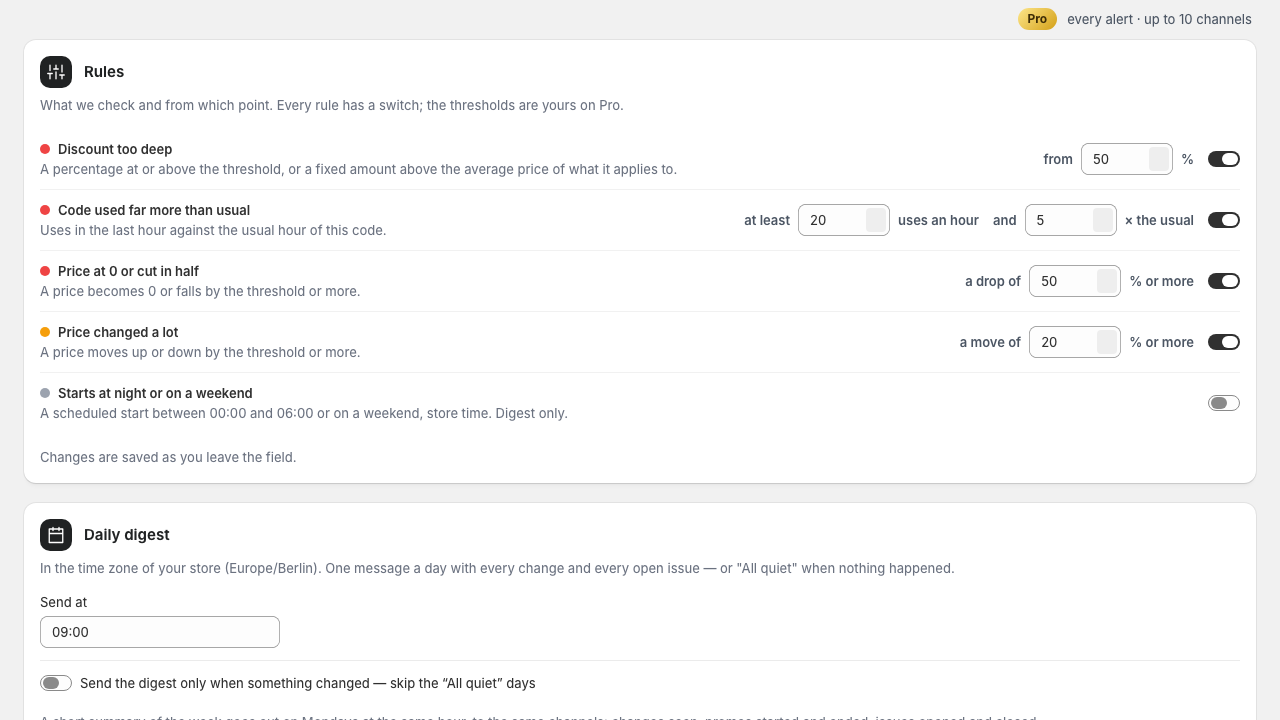Click the Daily digest calendar icon

pos(56,535)
